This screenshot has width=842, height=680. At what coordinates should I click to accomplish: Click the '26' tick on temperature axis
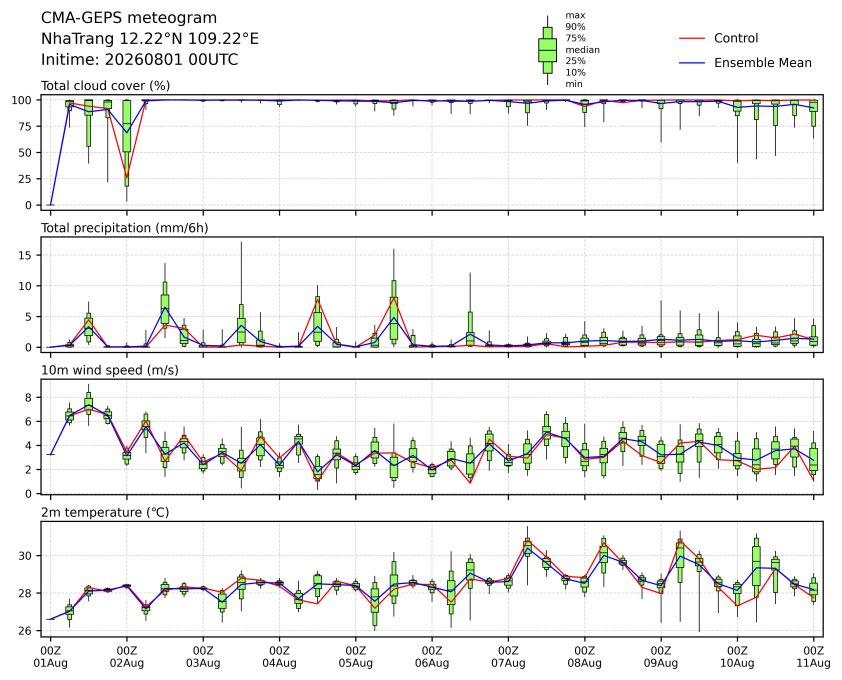(x=26, y=631)
